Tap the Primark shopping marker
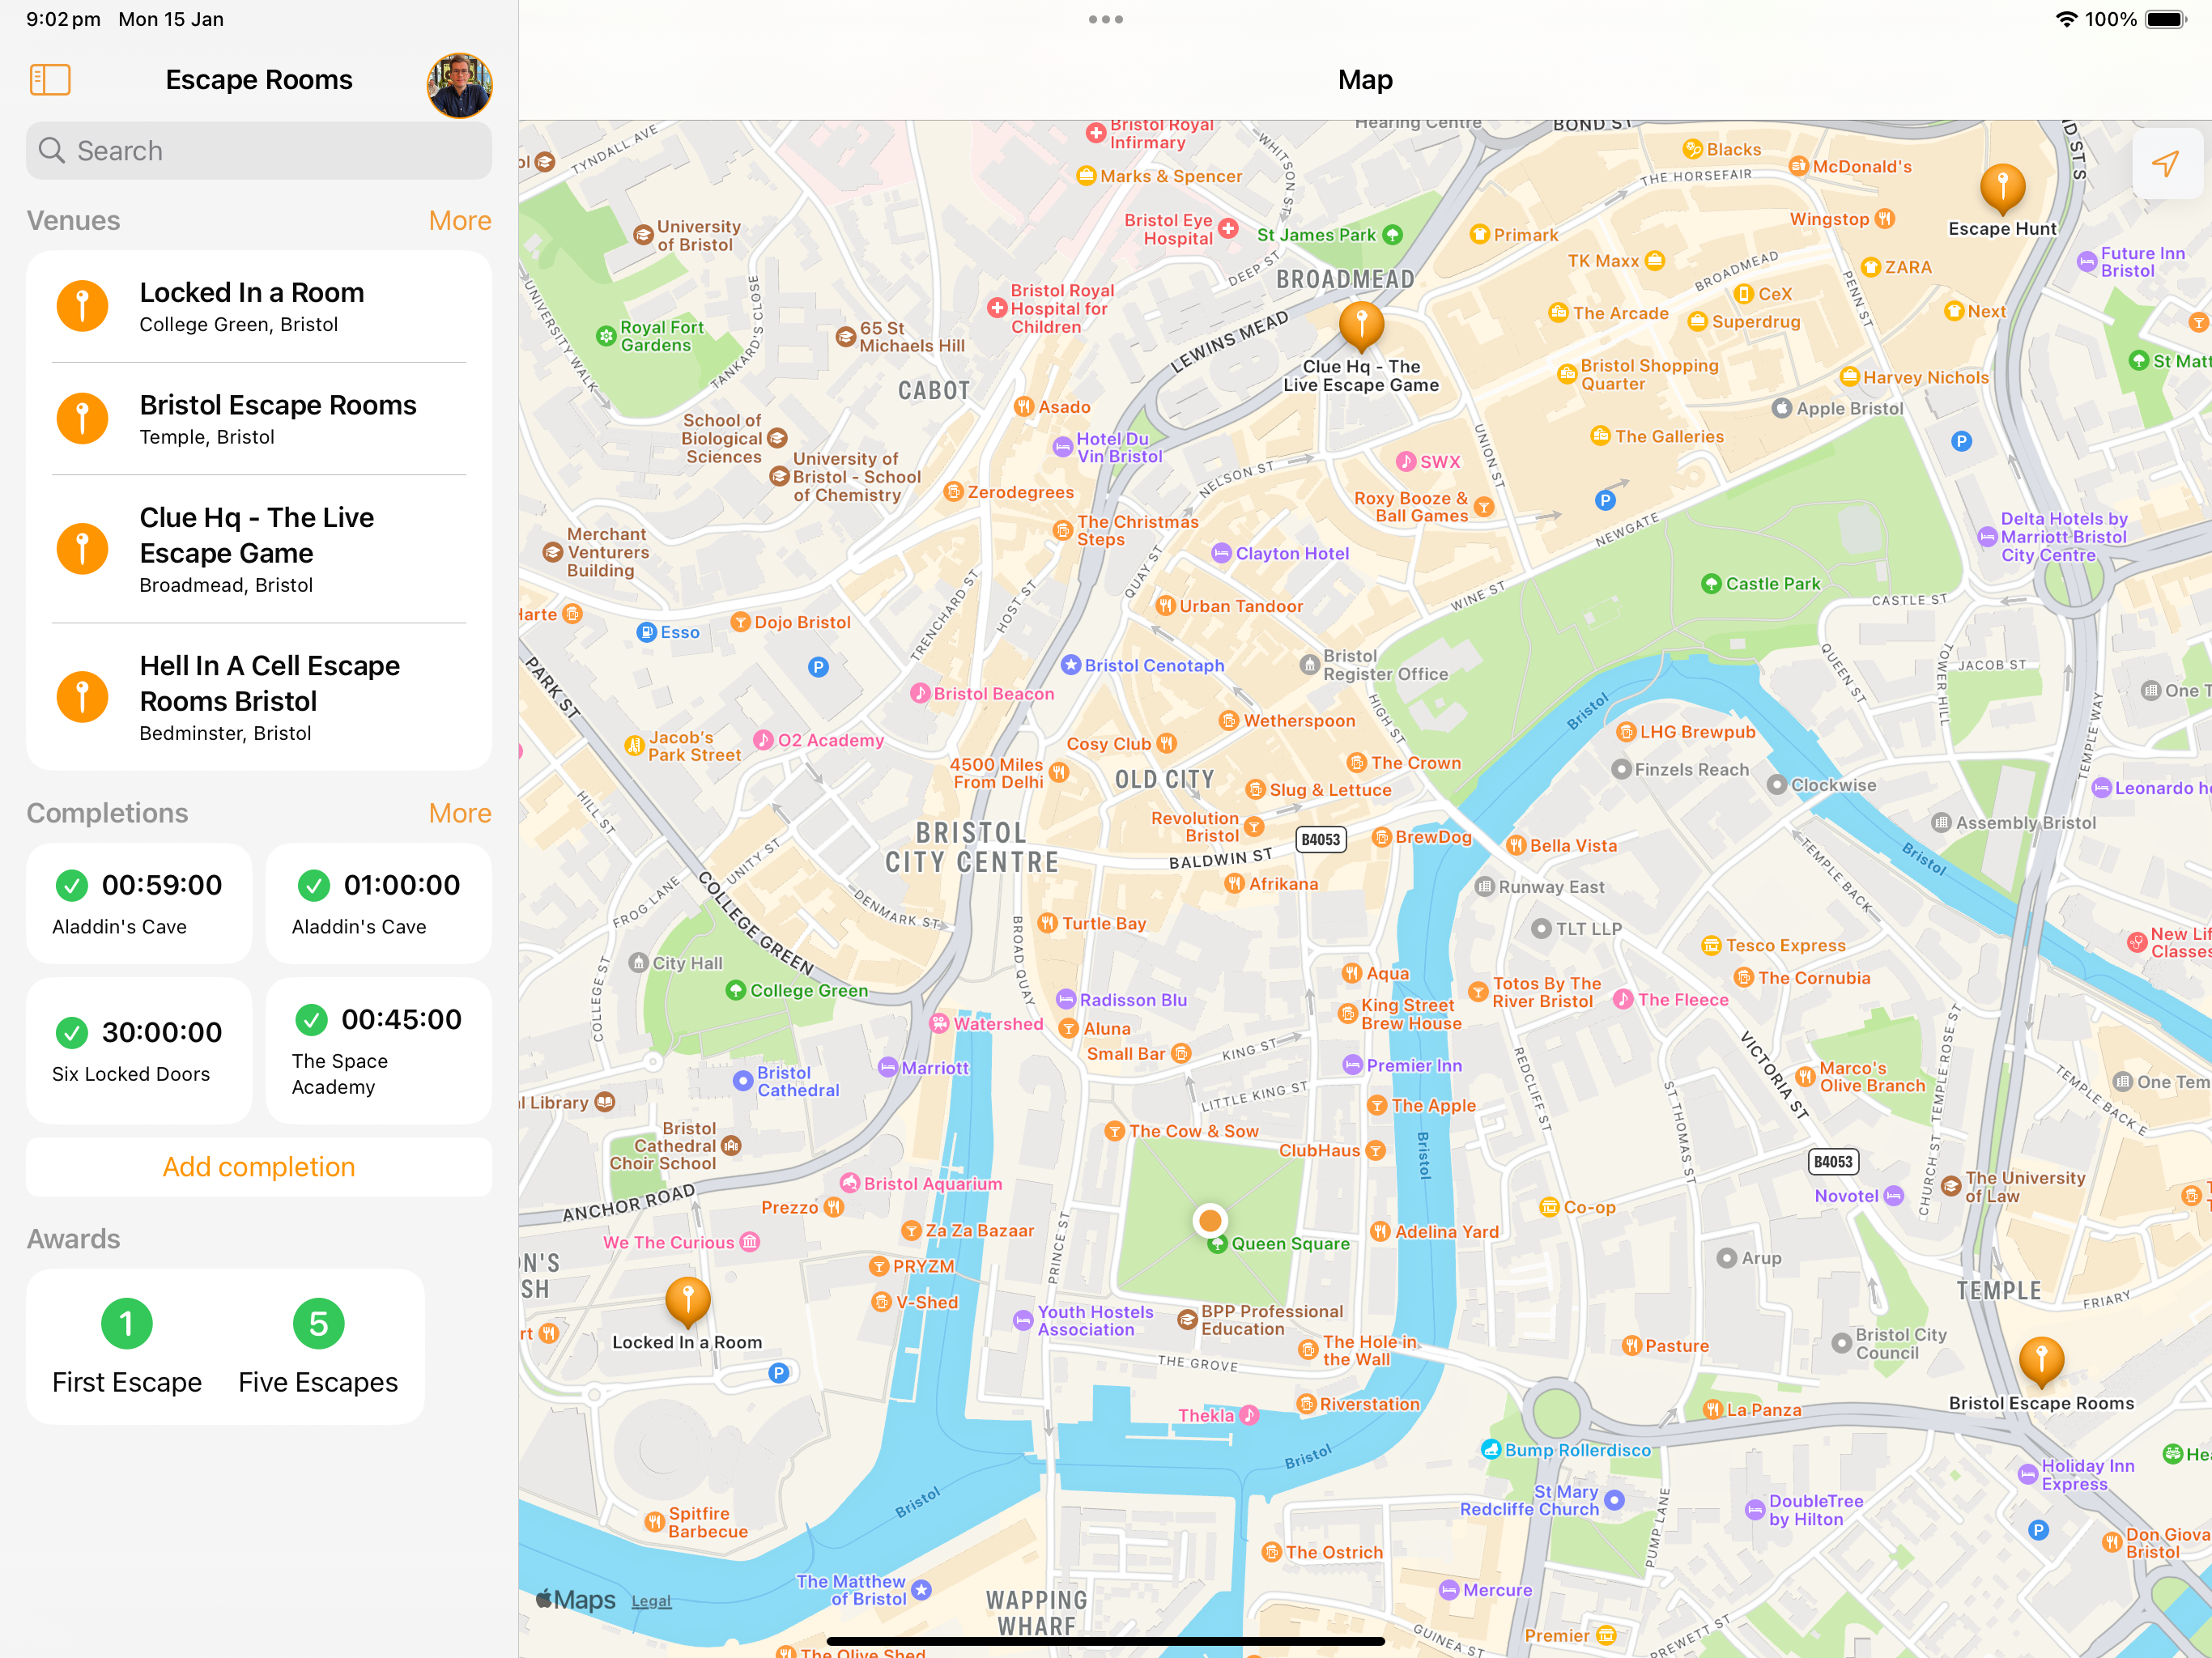This screenshot has height=1658, width=2212. 1480,235
